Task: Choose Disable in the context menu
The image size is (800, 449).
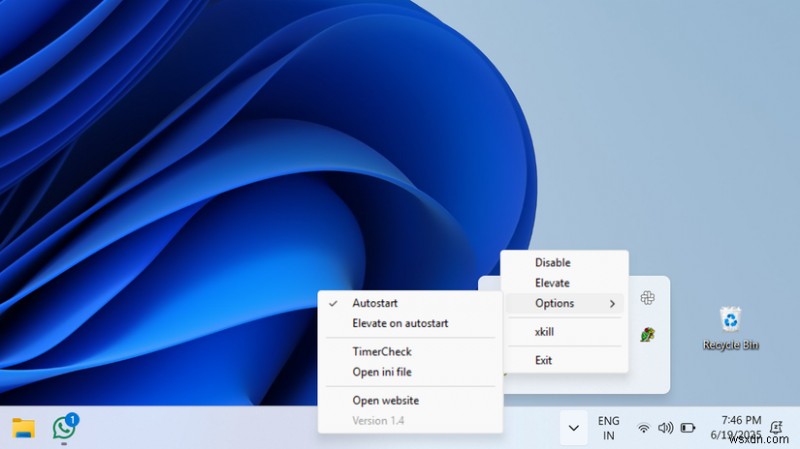Action: [565, 263]
